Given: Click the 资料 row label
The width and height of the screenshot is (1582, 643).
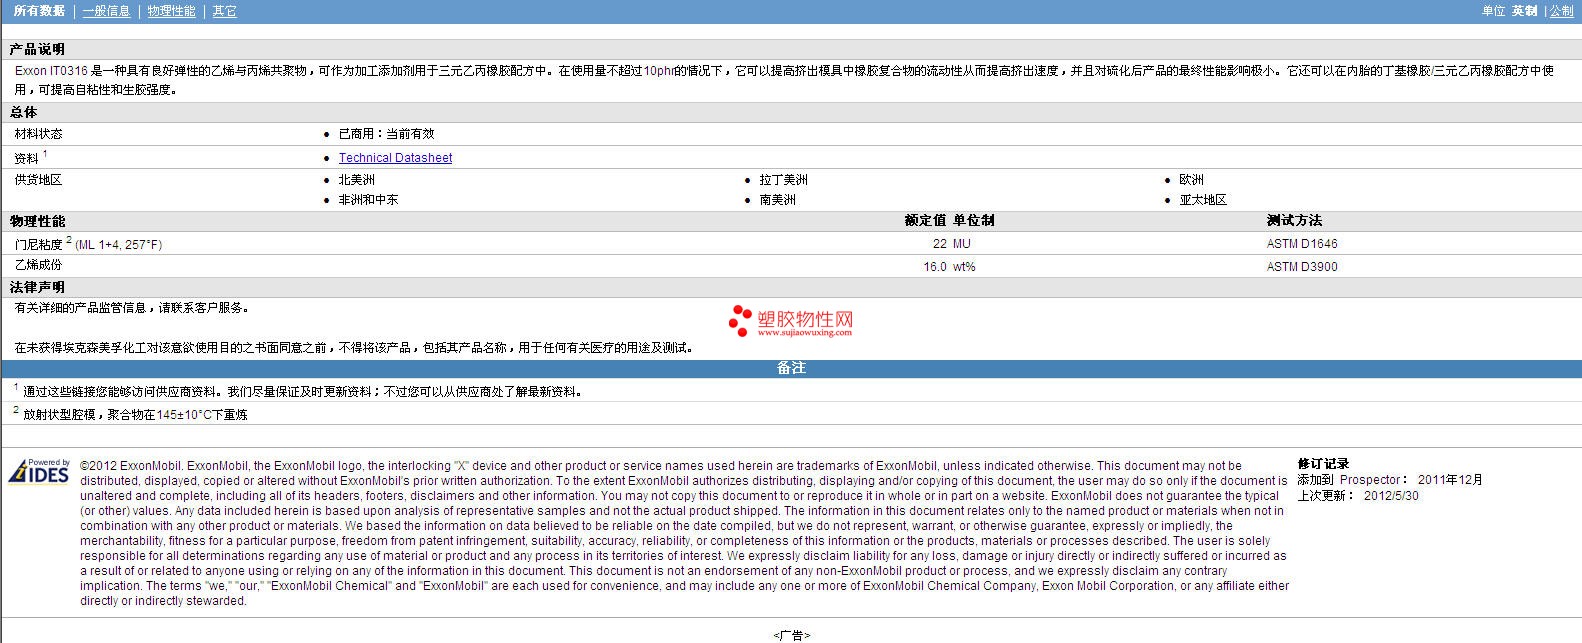Looking at the screenshot, I should (27, 159).
